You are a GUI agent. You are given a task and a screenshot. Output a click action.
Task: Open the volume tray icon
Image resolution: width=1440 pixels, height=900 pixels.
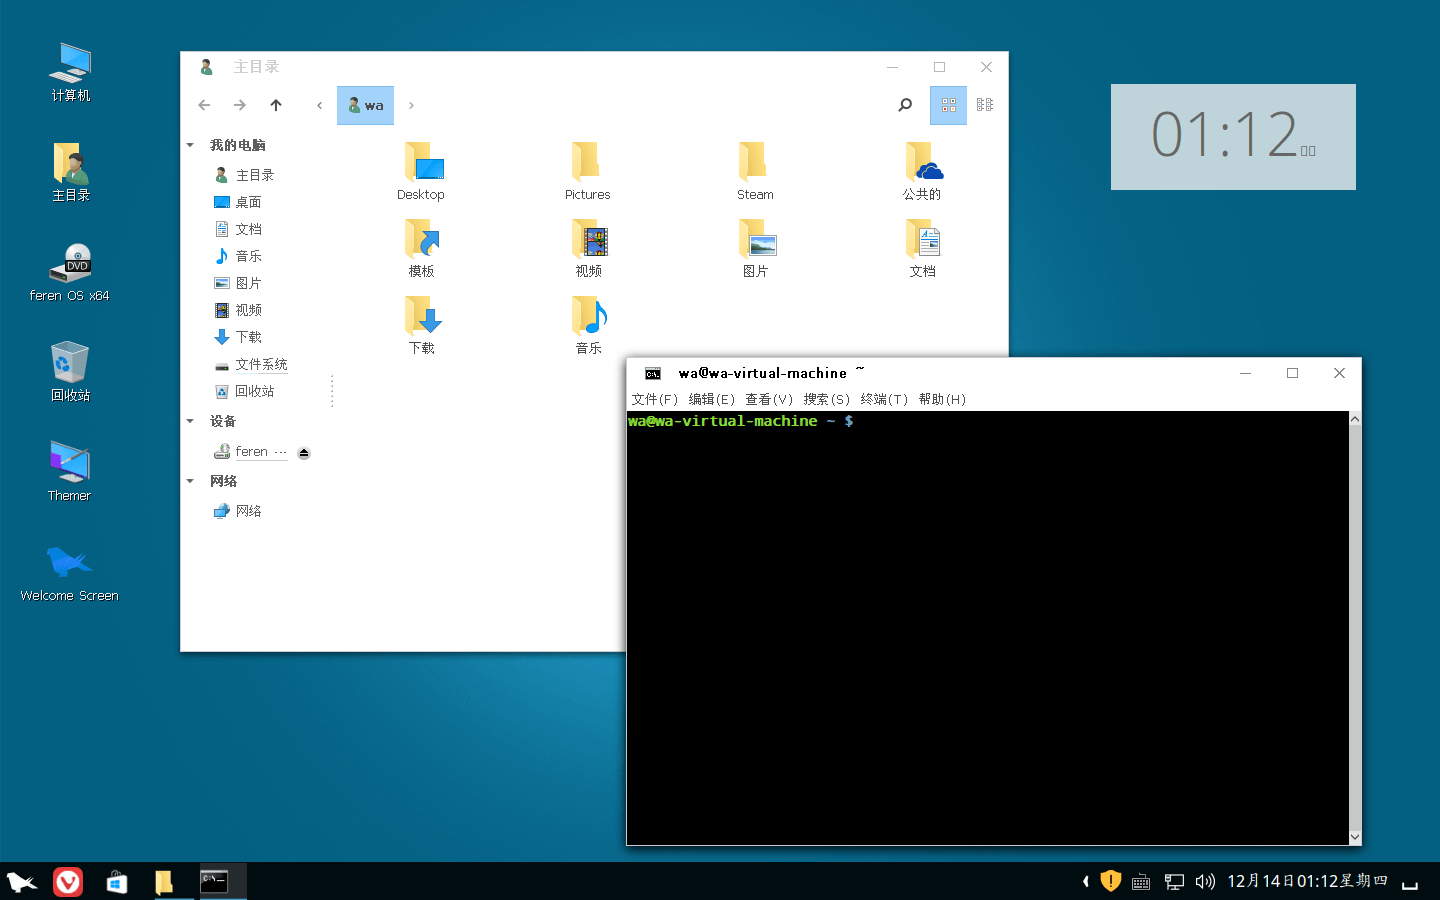click(x=1205, y=882)
